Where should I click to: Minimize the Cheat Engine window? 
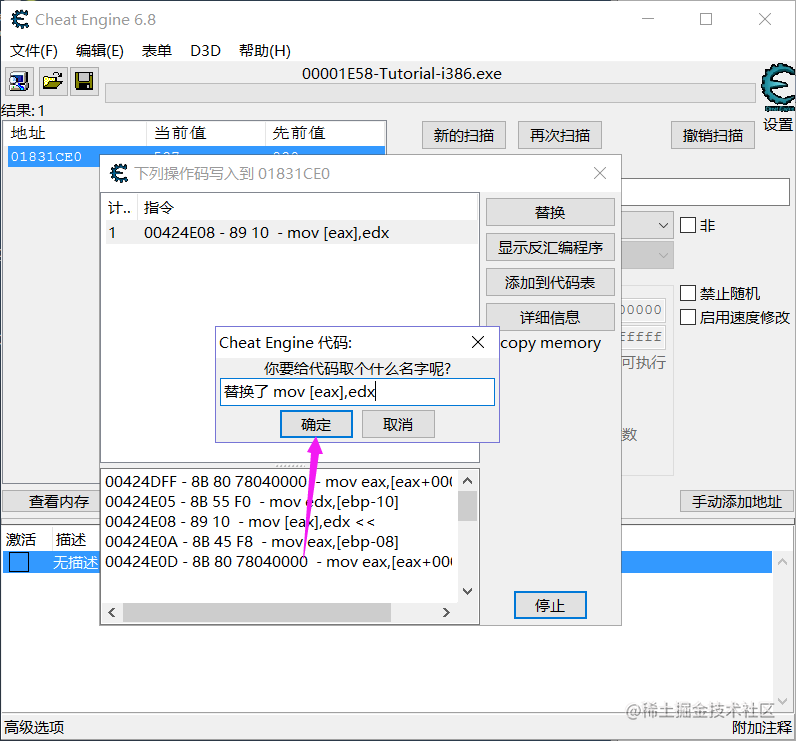point(648,19)
